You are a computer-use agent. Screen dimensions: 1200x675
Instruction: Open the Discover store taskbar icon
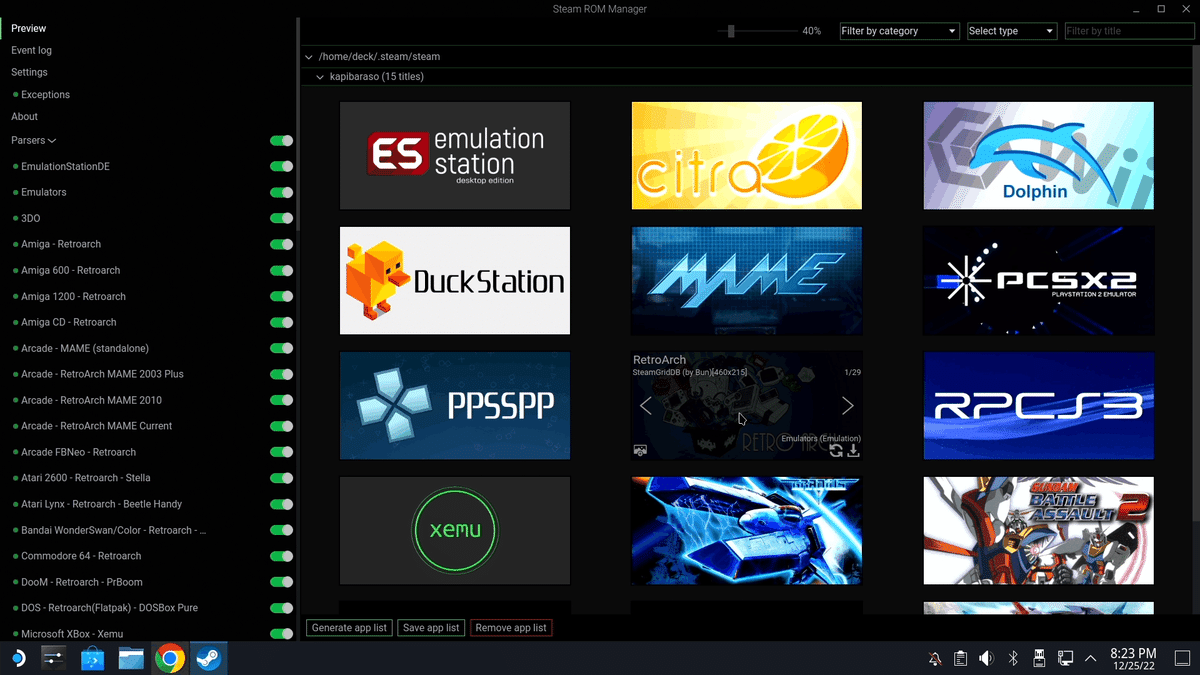[92, 658]
